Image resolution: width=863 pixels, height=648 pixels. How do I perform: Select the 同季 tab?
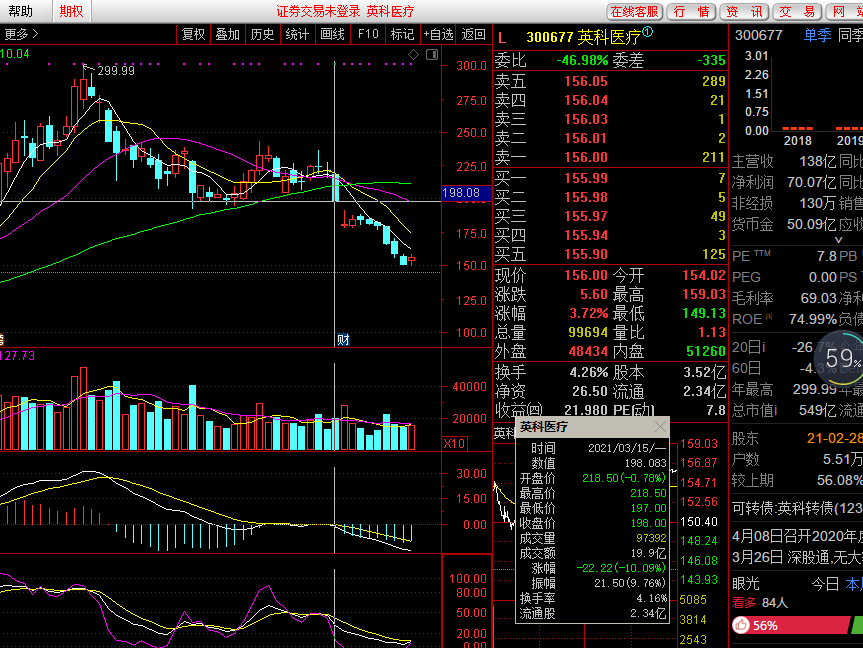click(850, 35)
